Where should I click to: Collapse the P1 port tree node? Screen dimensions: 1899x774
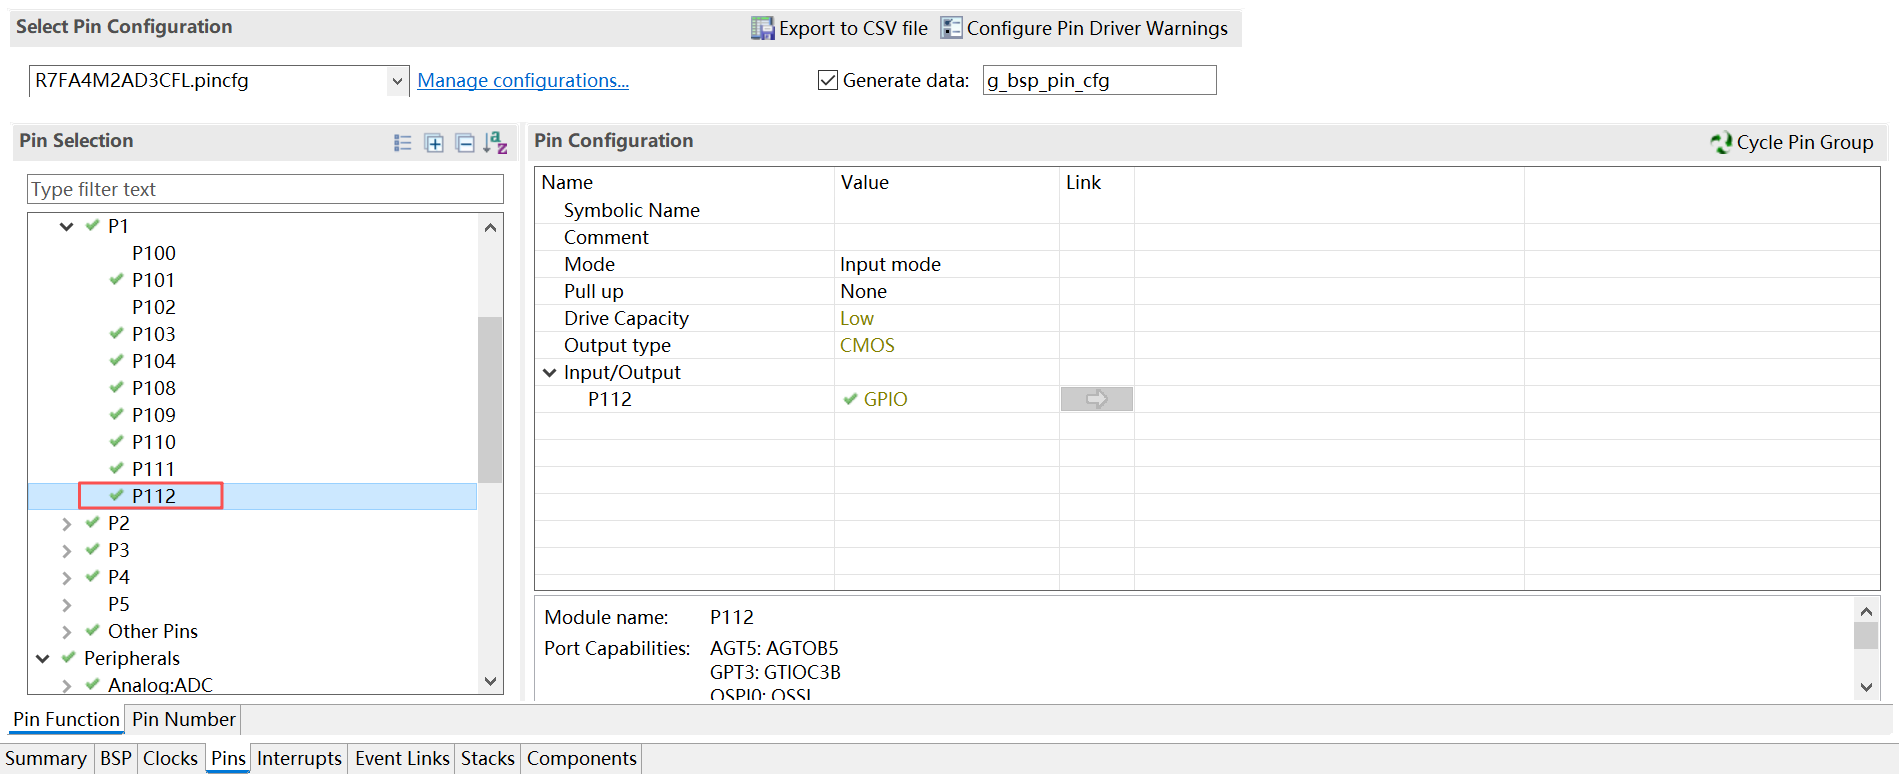pyautogui.click(x=66, y=226)
